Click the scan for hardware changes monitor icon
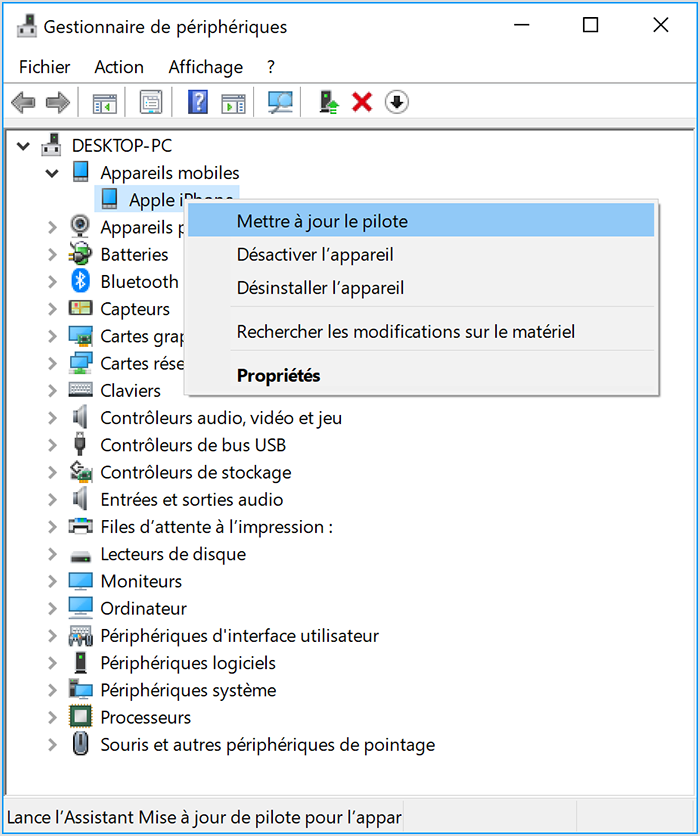700x836 pixels. pos(280,102)
